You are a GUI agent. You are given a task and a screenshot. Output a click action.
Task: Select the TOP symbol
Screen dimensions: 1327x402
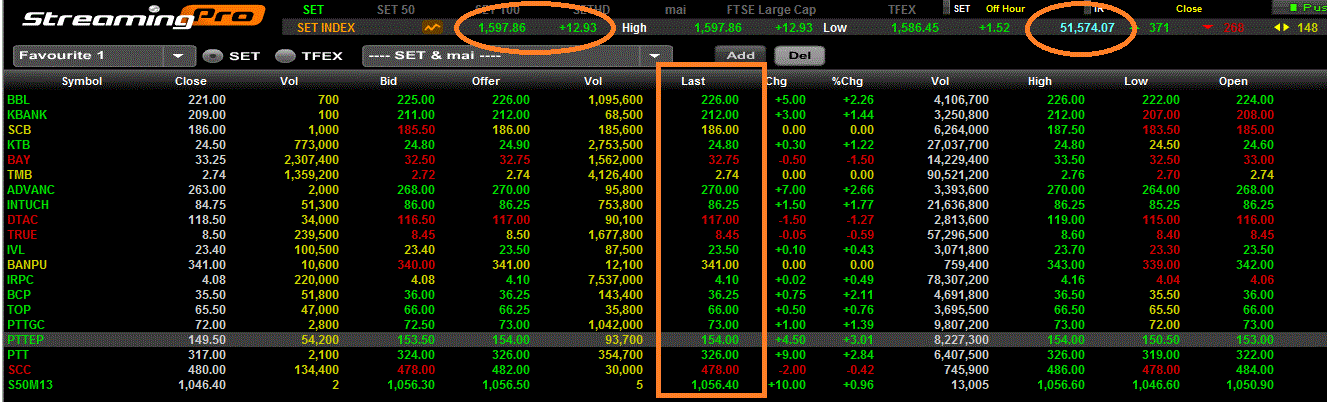18,310
